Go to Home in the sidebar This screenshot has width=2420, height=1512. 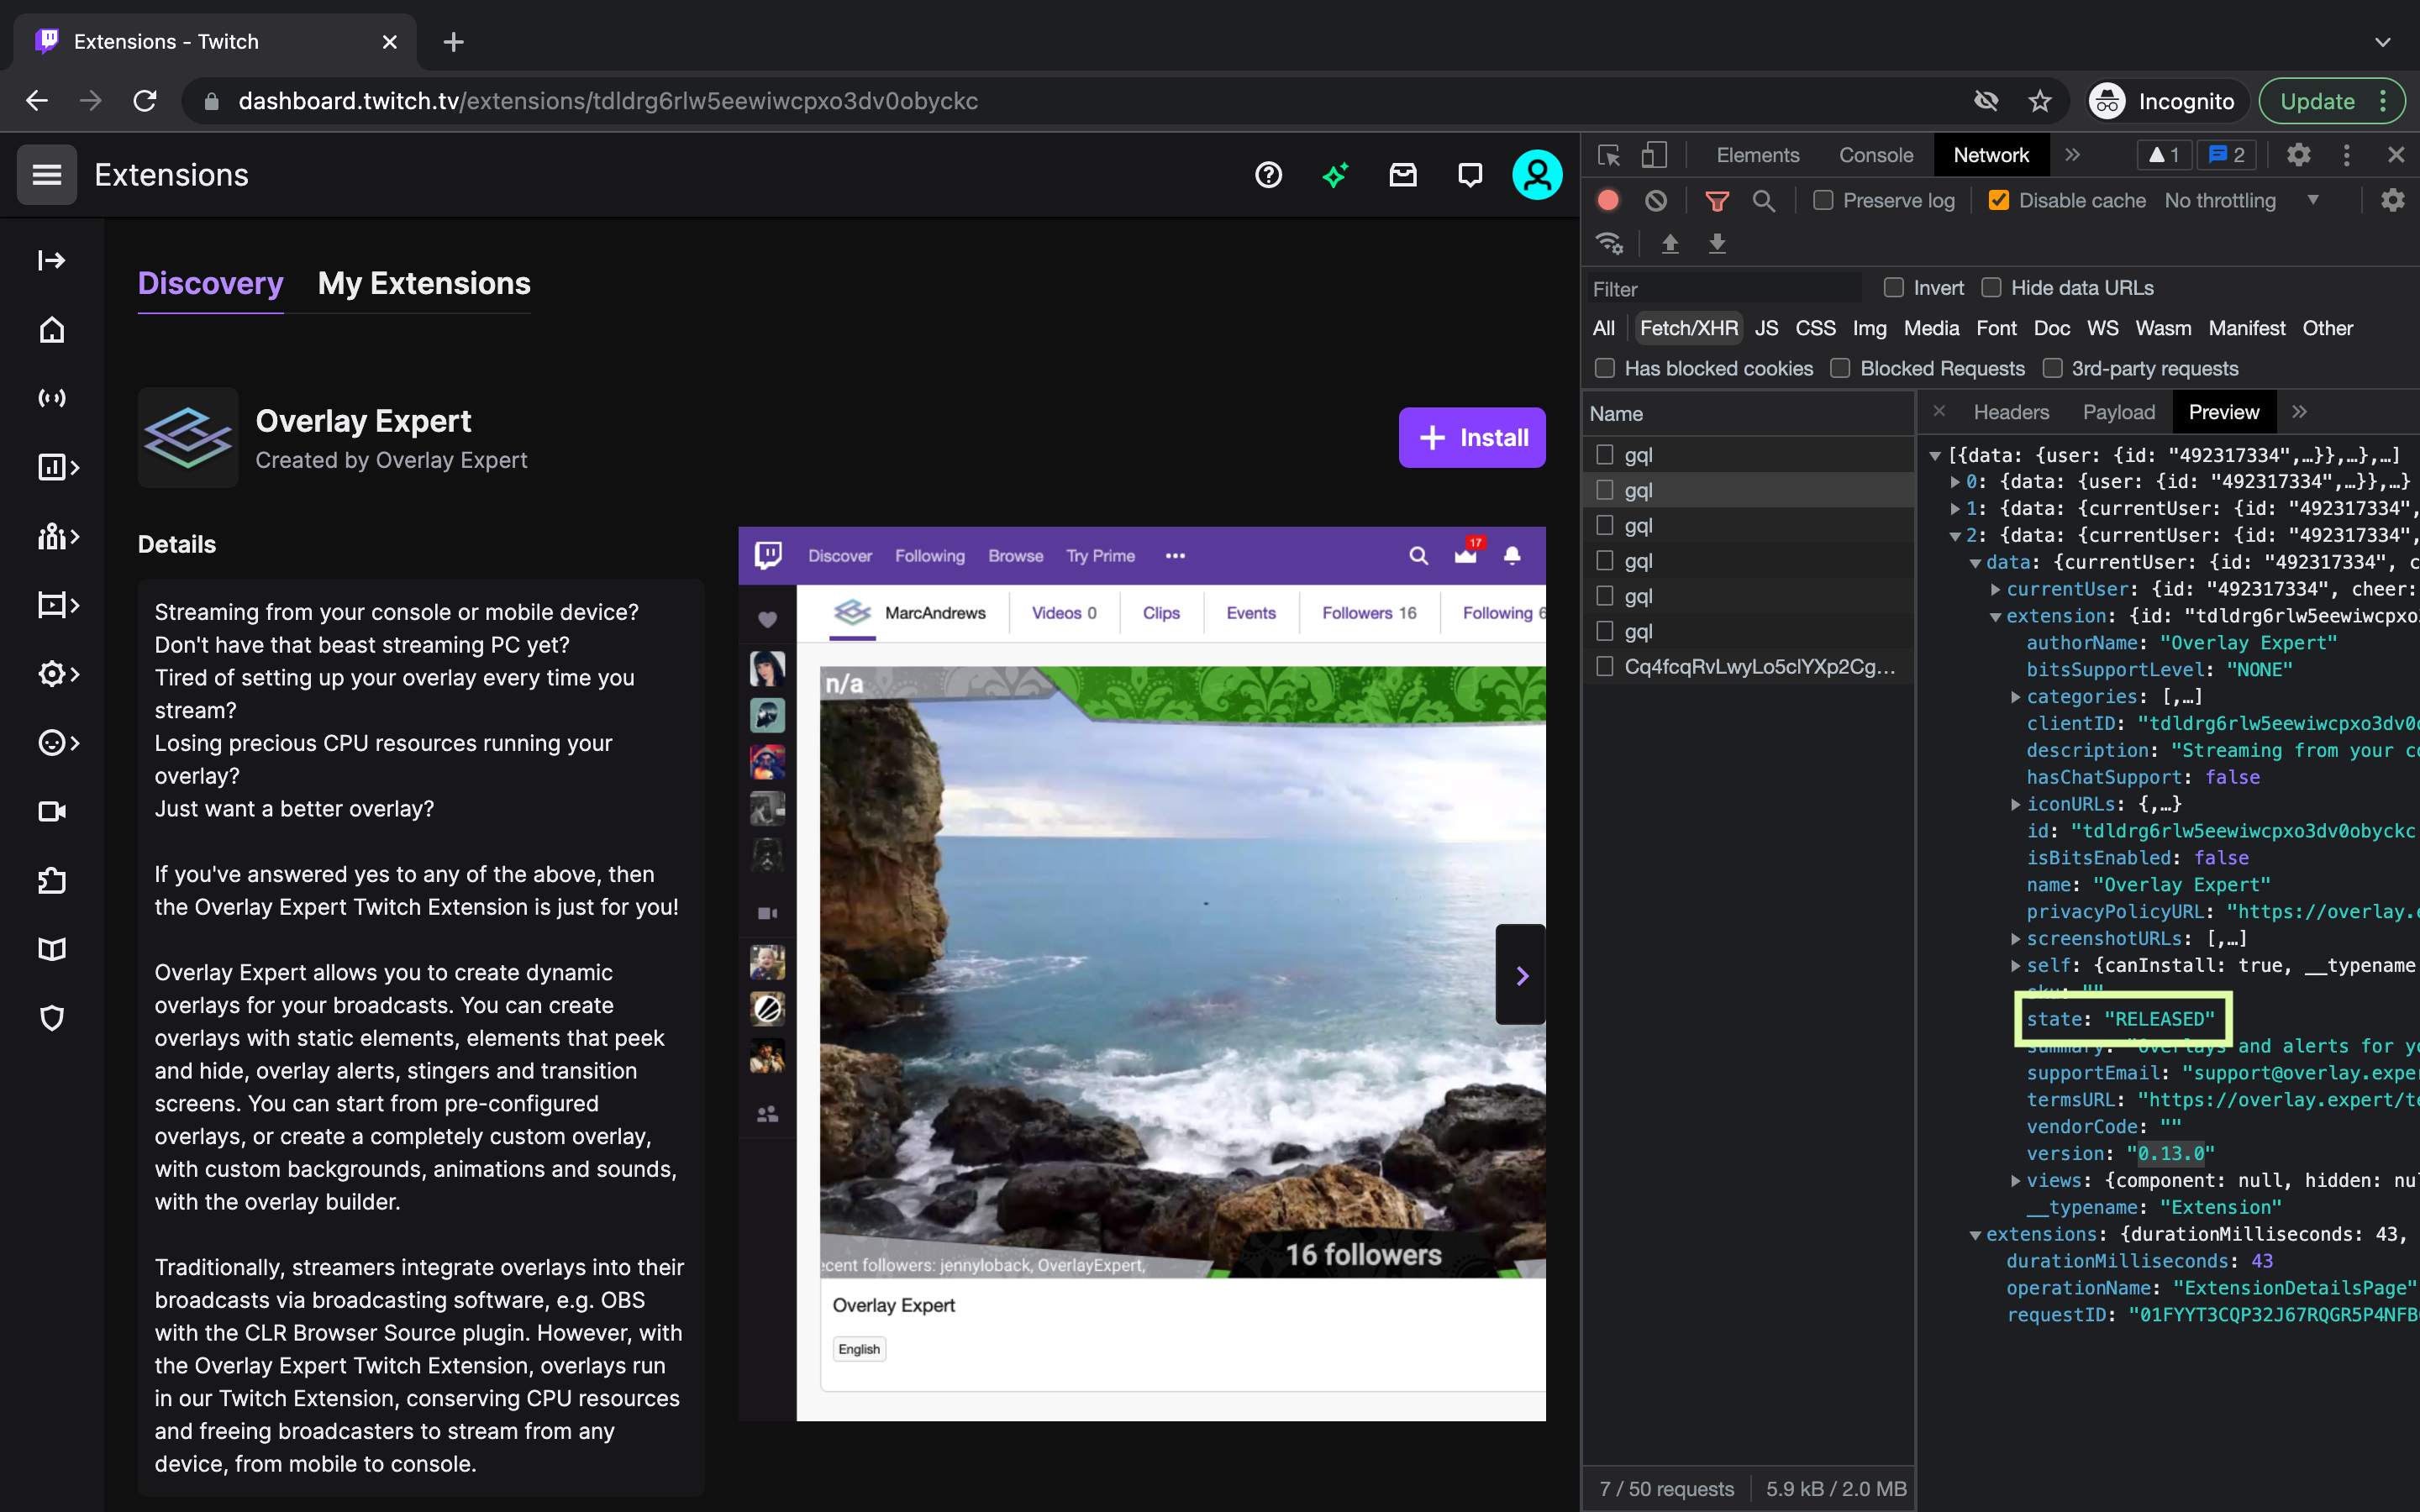52,329
